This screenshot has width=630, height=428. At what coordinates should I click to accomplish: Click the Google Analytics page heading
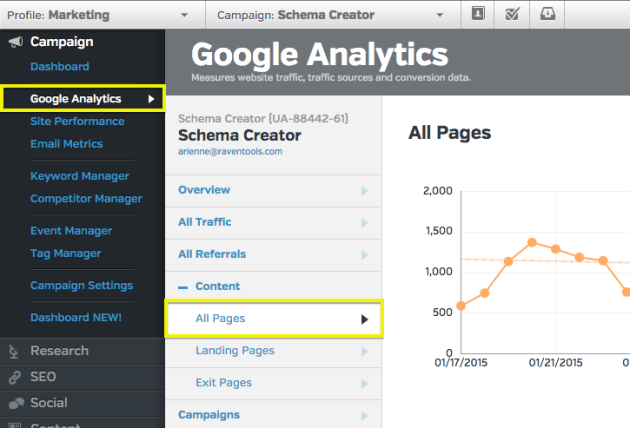click(x=319, y=55)
